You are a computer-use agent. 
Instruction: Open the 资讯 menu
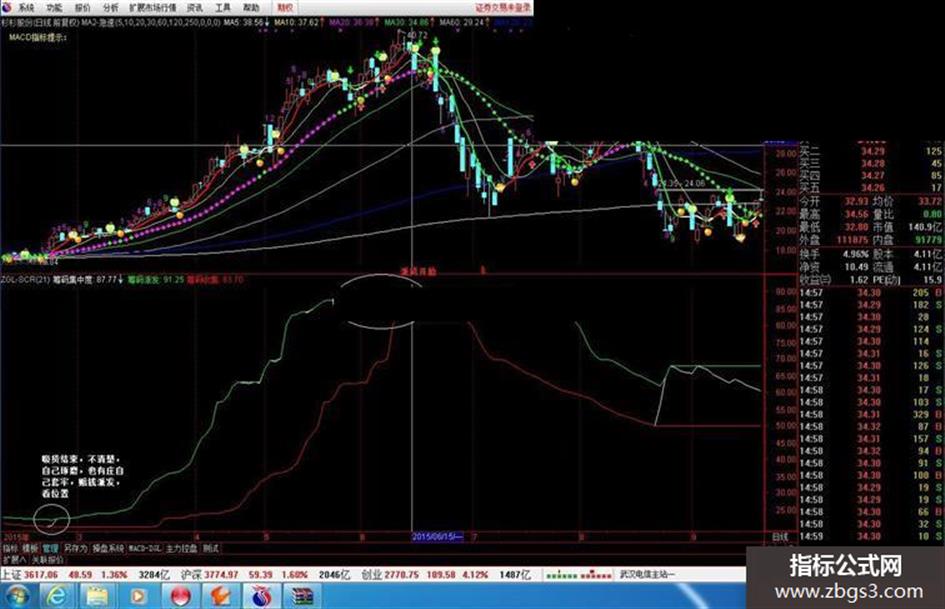coord(195,8)
